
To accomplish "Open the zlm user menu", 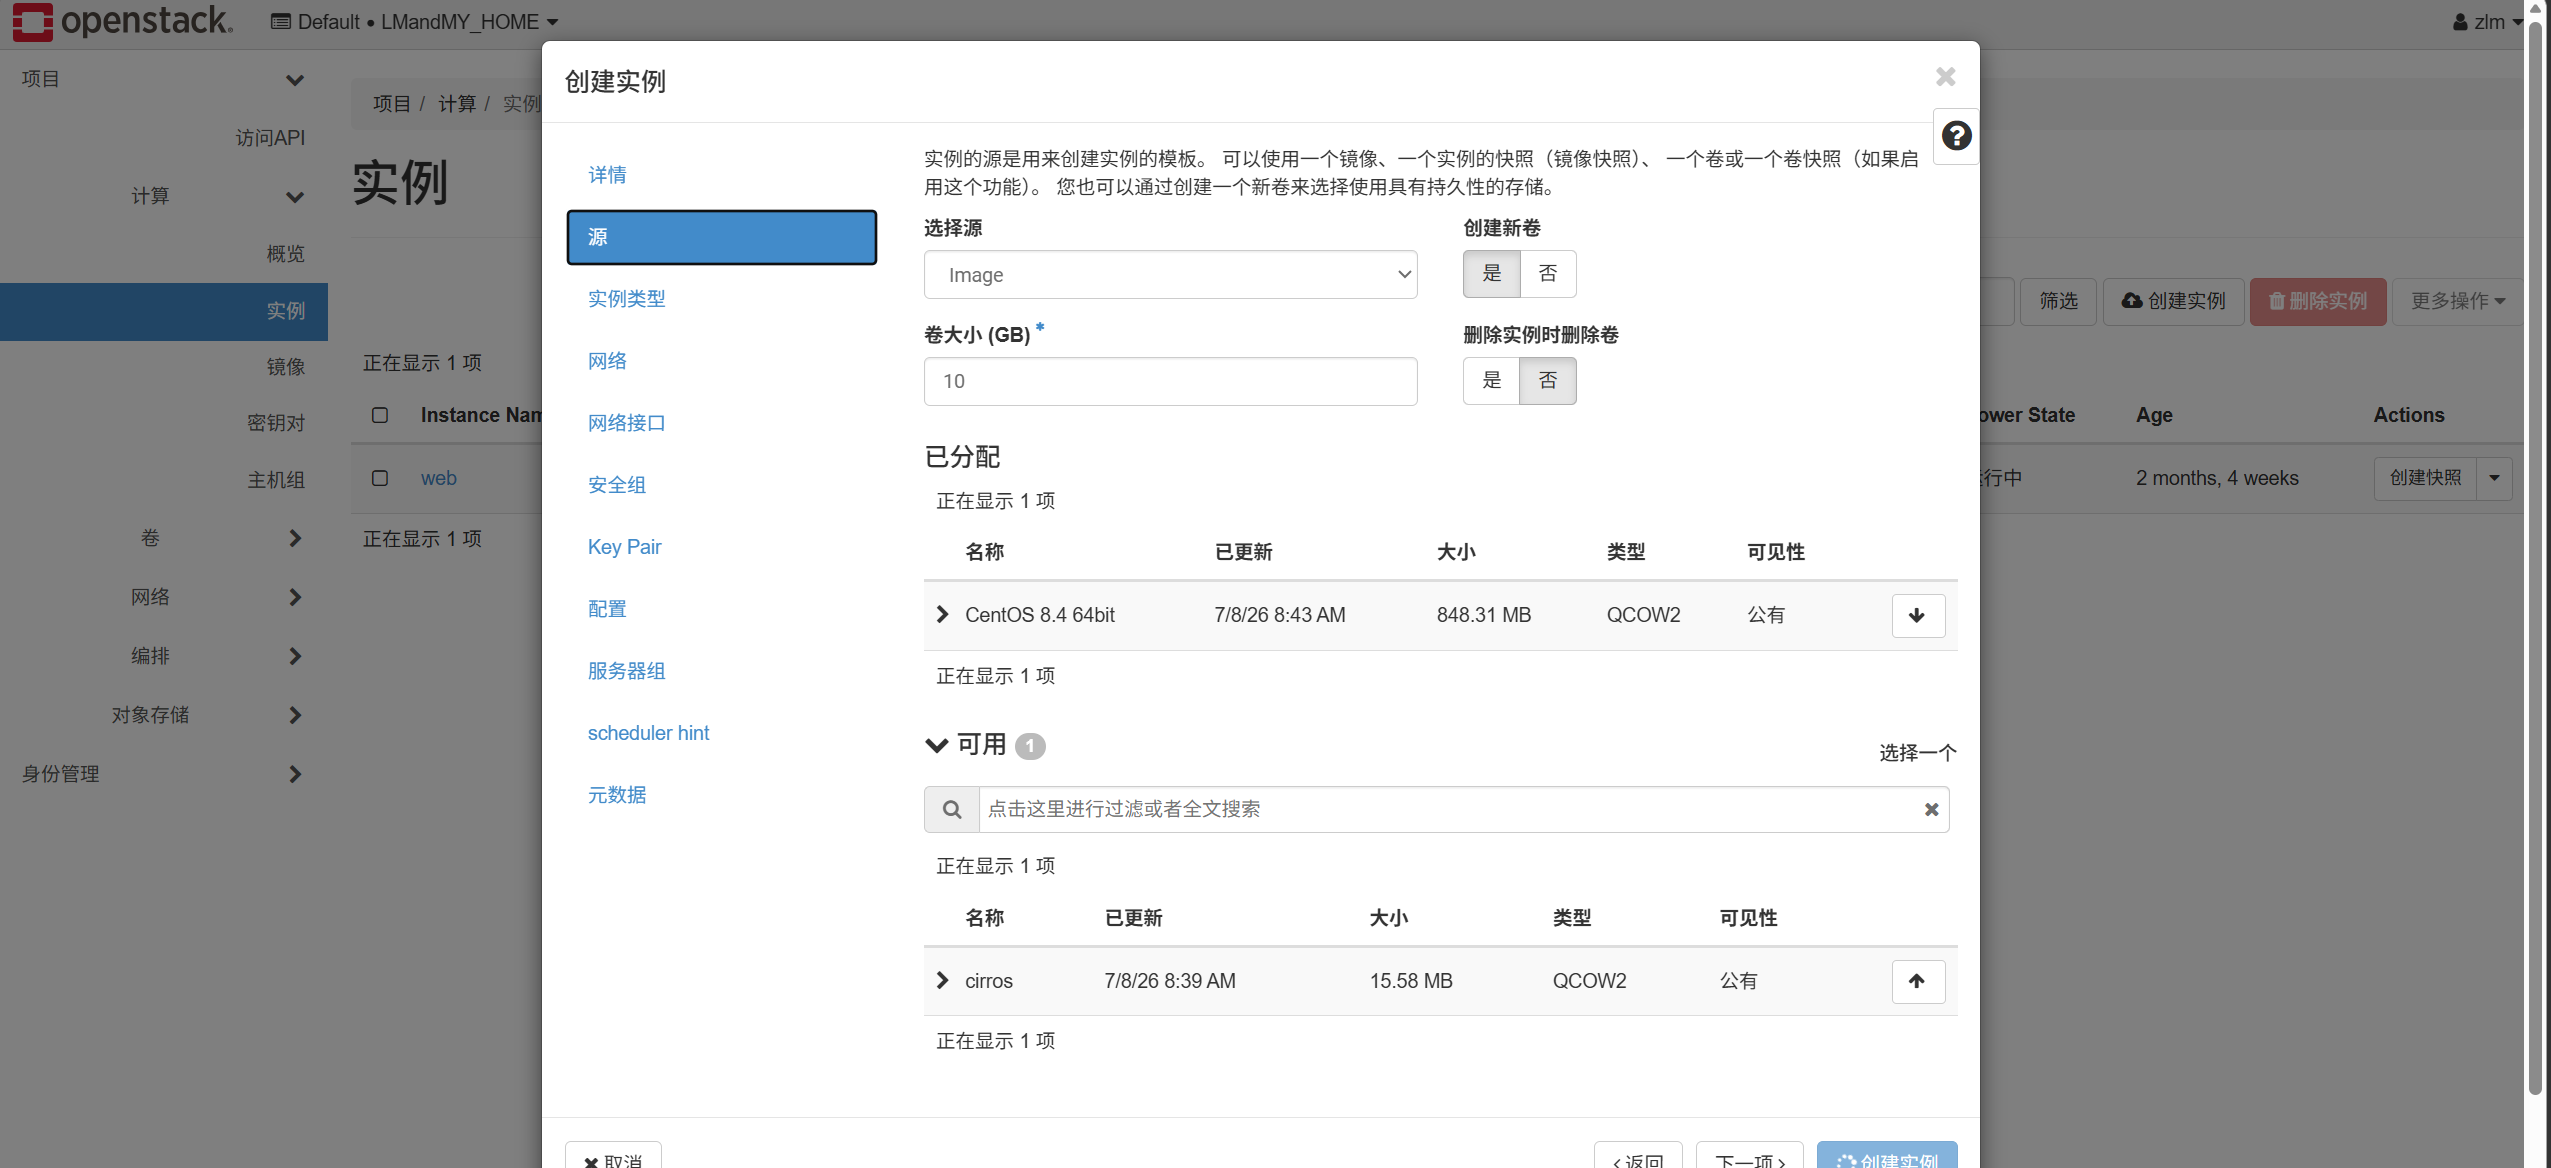I will coord(2486,22).
